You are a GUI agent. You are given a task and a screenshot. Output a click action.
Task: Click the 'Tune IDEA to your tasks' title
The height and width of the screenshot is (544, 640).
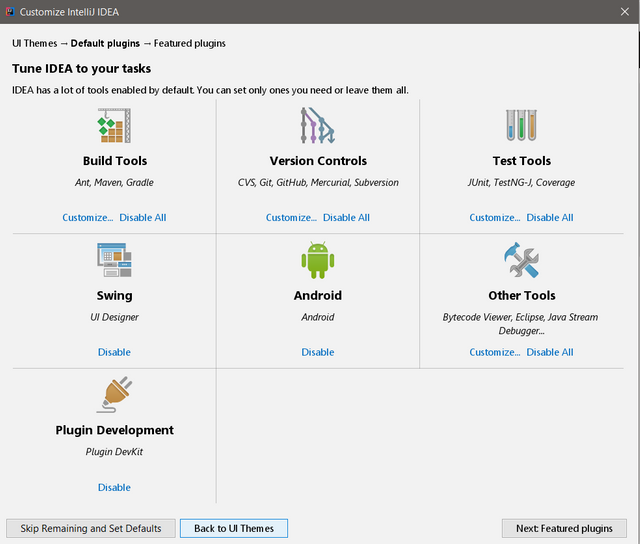pos(81,69)
